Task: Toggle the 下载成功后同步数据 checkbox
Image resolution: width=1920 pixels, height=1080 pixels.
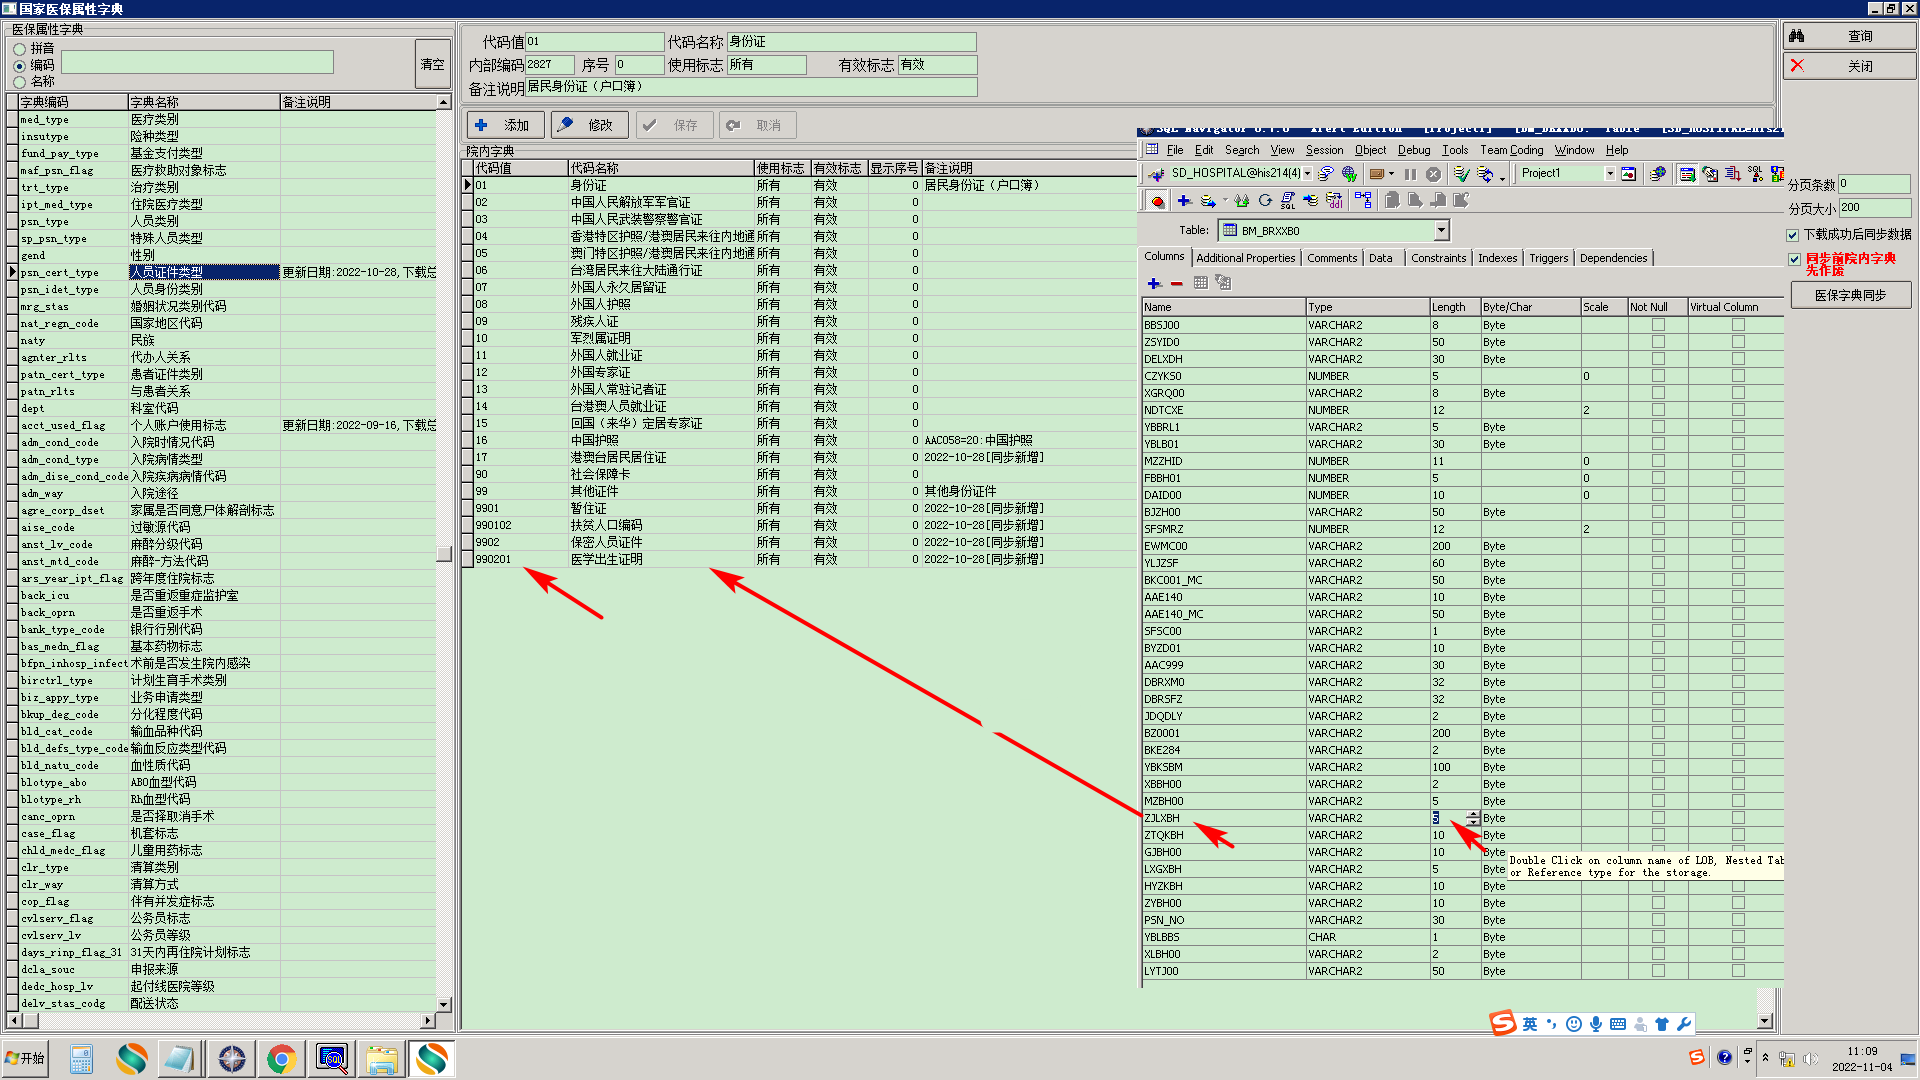Action: tap(1793, 235)
